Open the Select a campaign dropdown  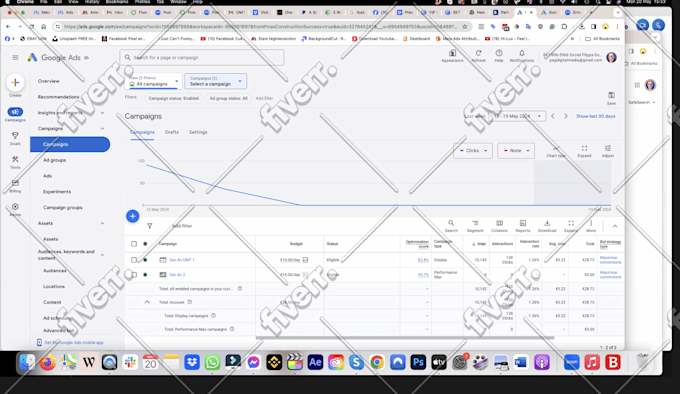coord(216,81)
